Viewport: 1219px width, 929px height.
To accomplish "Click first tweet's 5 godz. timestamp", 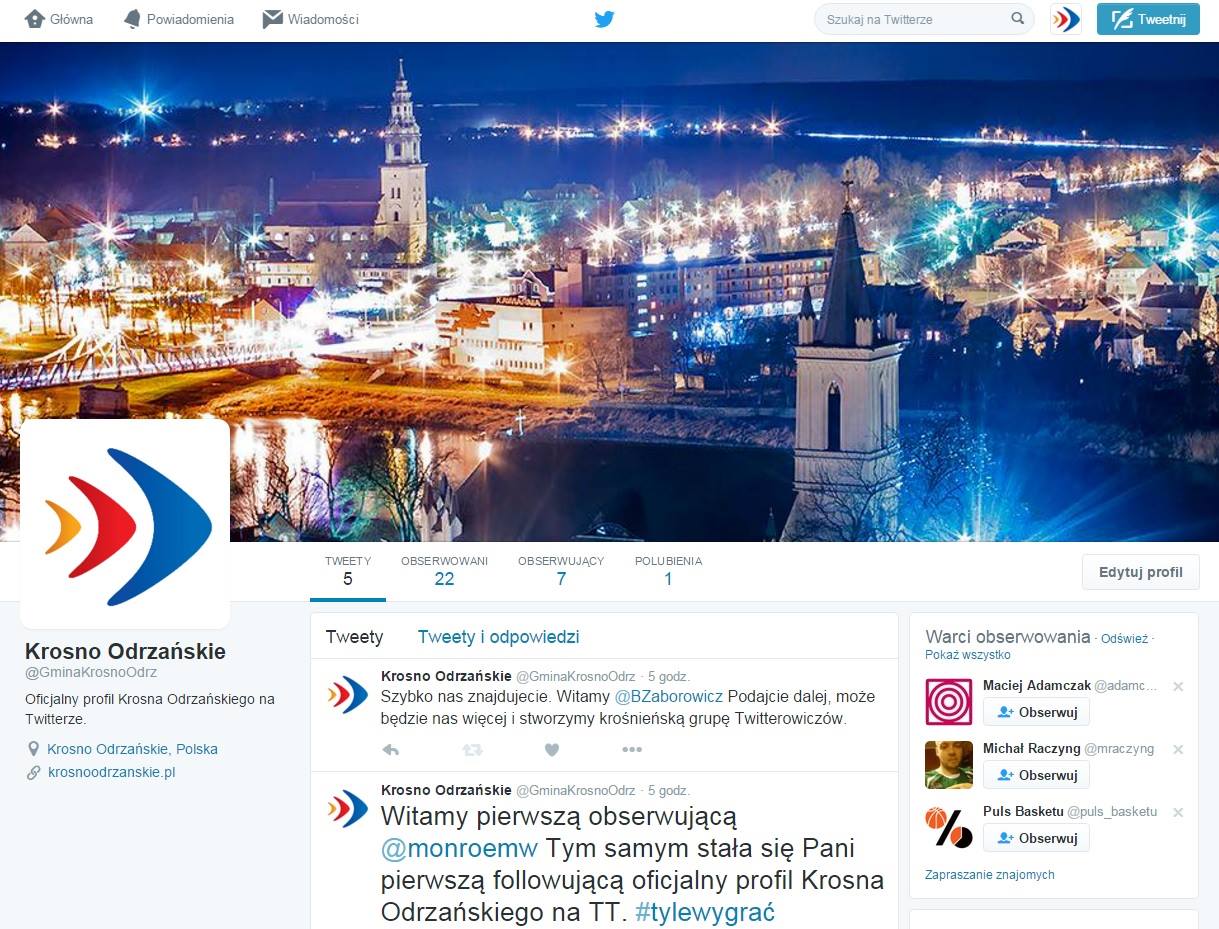I will pos(669,676).
